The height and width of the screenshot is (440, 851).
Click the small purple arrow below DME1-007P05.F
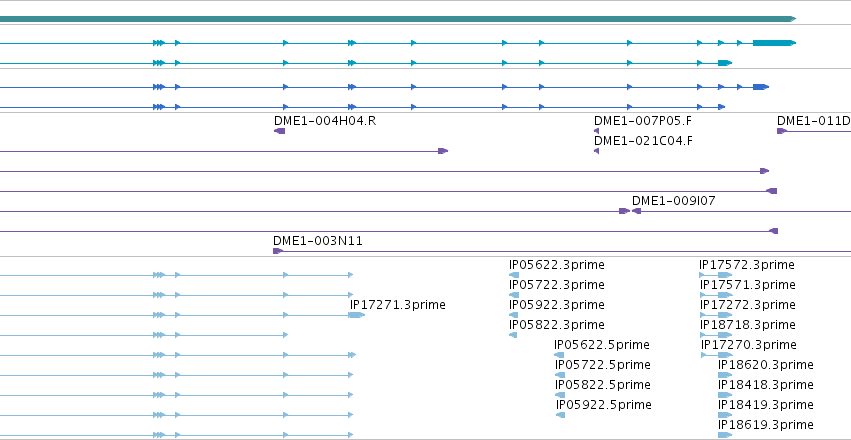pos(596,131)
